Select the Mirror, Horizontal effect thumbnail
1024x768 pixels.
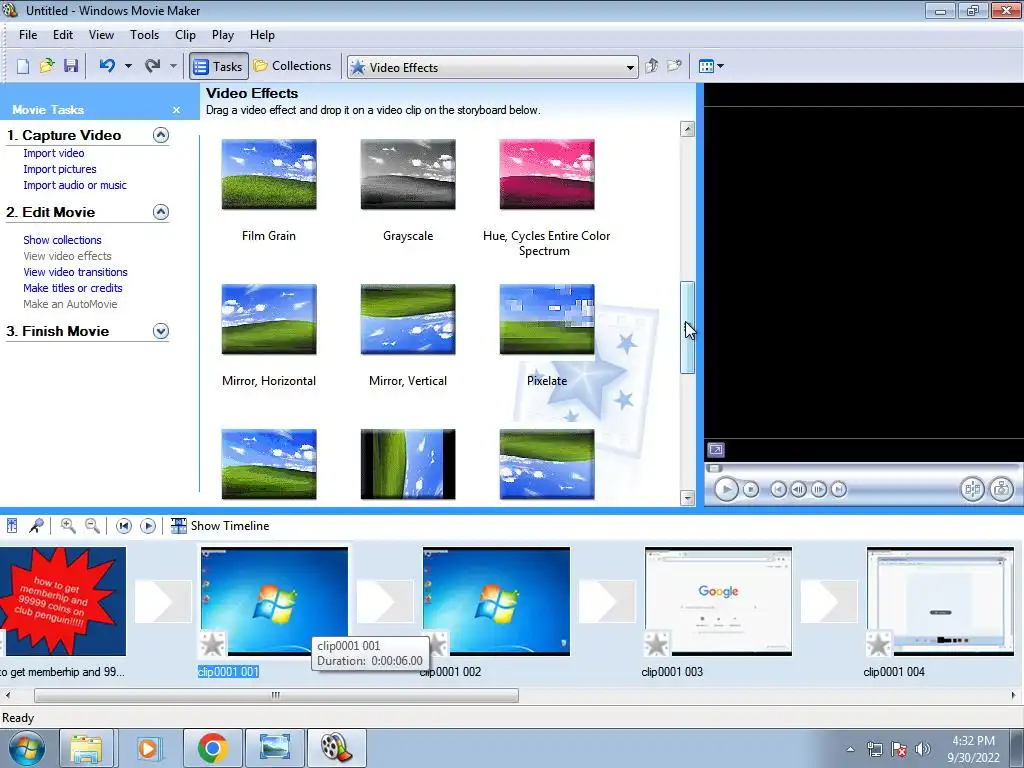click(269, 319)
